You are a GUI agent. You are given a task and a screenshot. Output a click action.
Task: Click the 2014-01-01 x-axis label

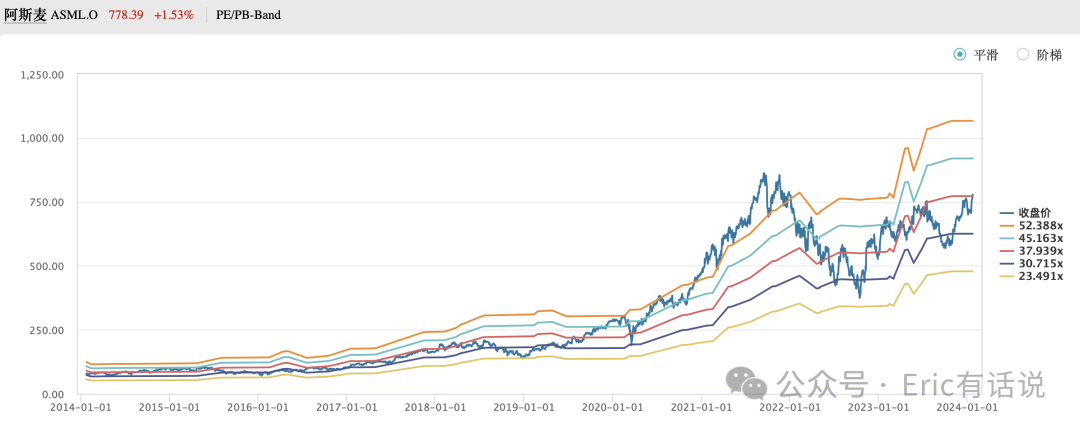pyautogui.click(x=81, y=408)
